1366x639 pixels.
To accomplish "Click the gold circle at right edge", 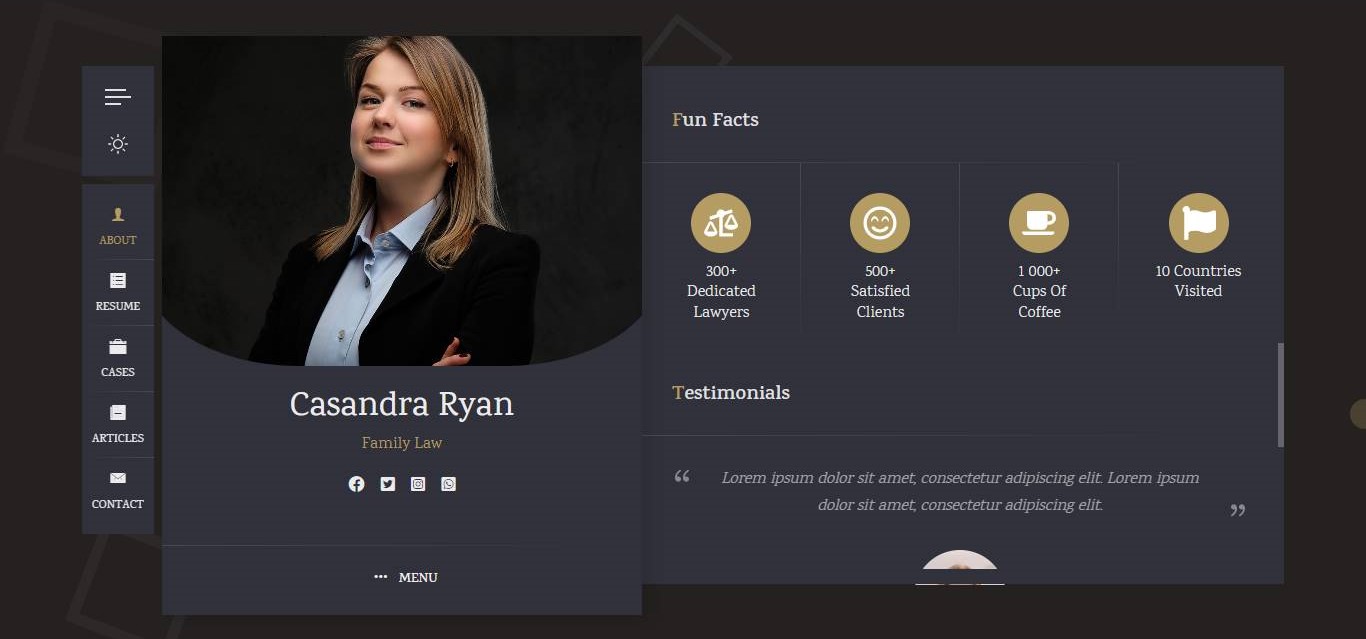I will [1358, 414].
